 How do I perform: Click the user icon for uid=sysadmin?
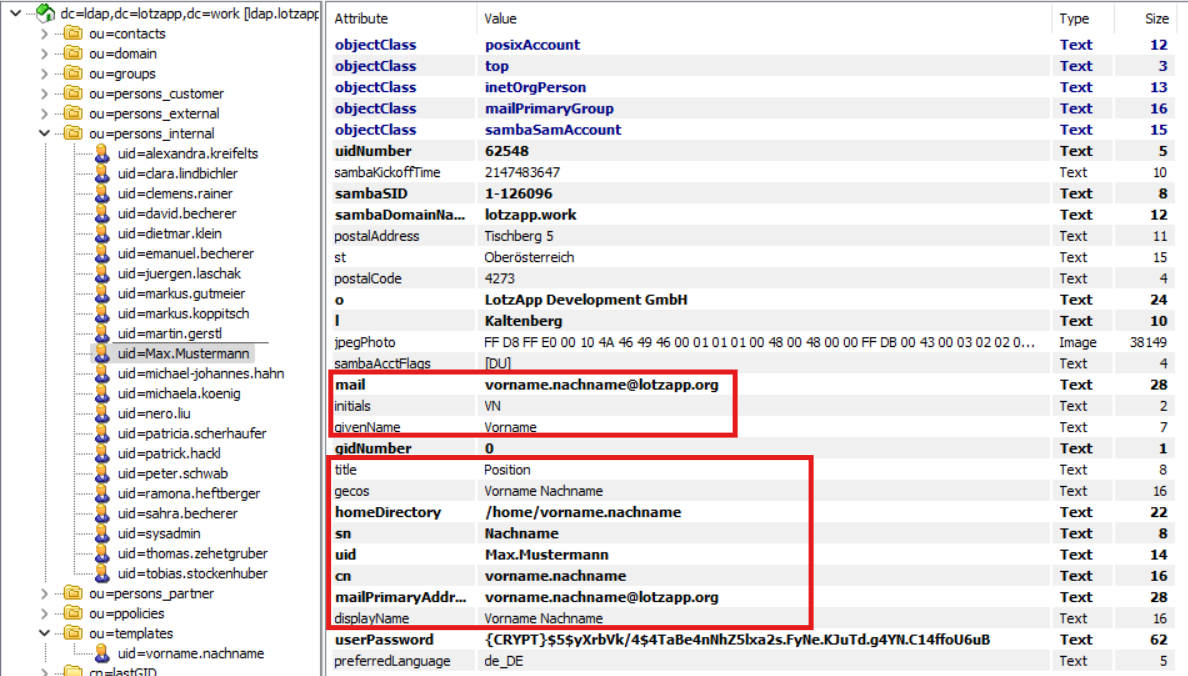(102, 533)
